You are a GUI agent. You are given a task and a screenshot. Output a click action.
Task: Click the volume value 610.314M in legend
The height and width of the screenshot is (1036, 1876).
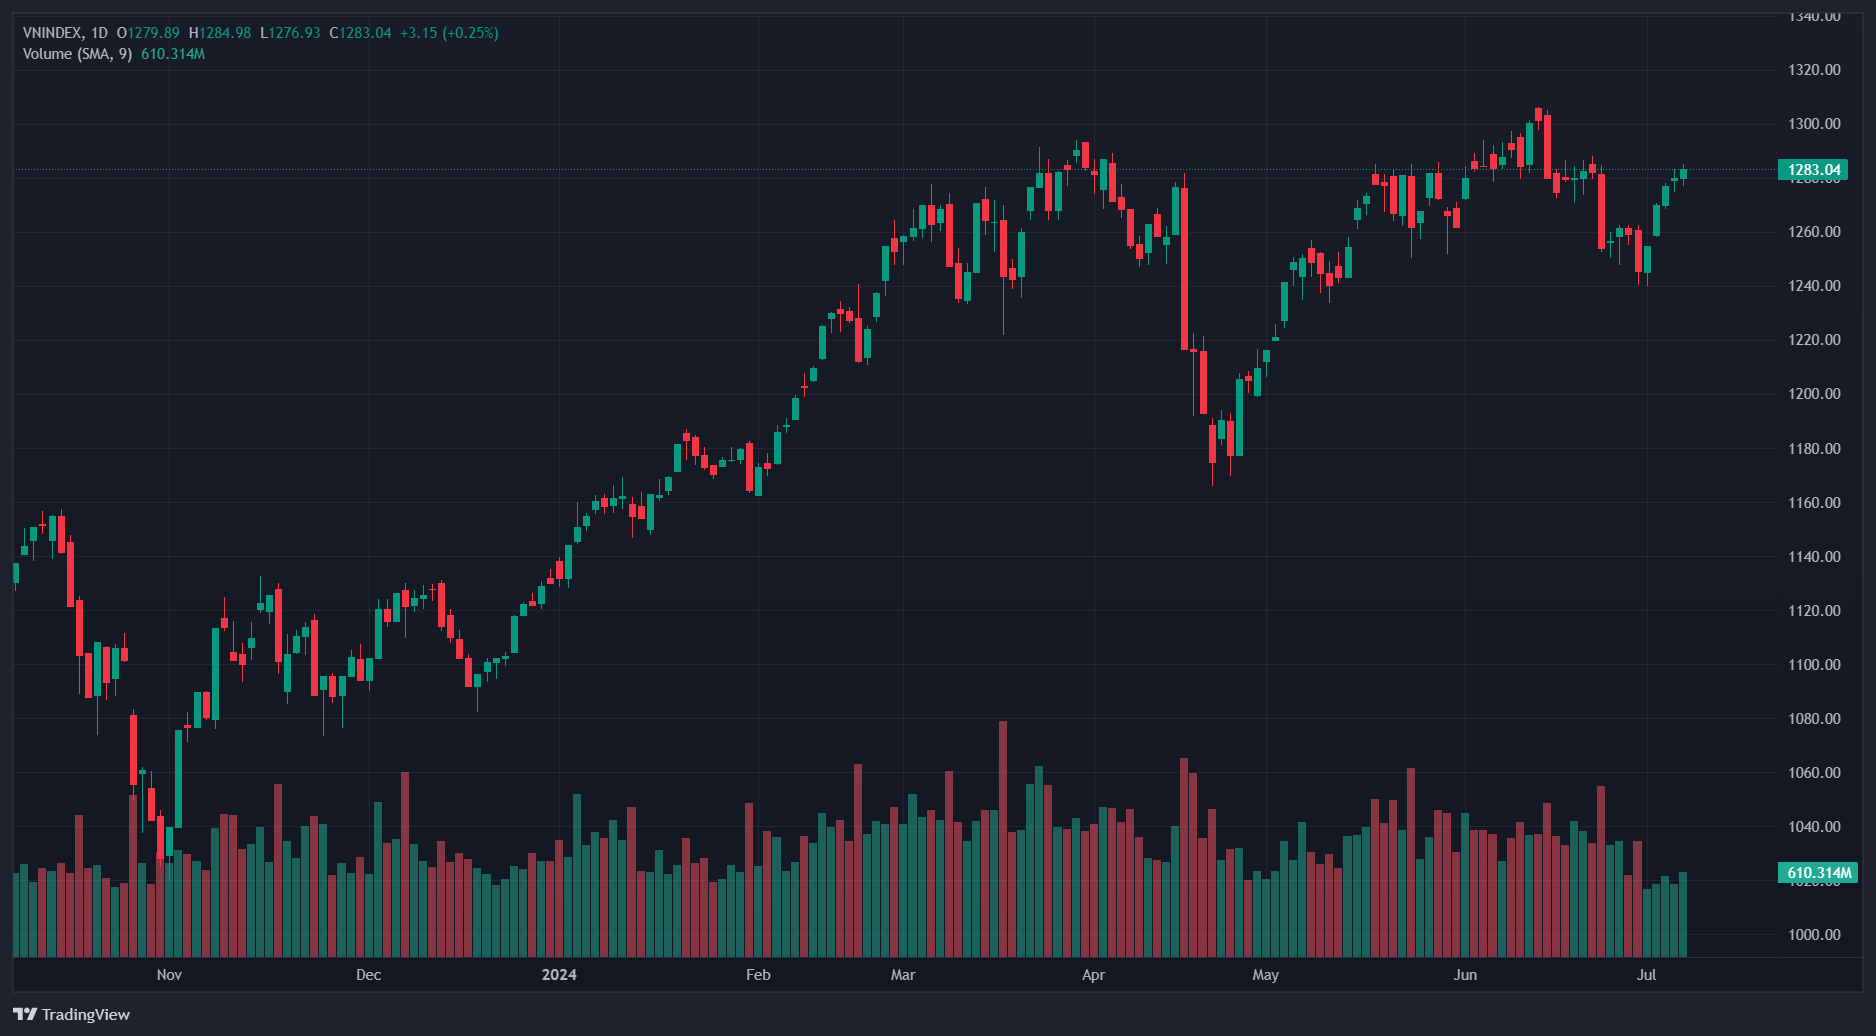click(173, 54)
